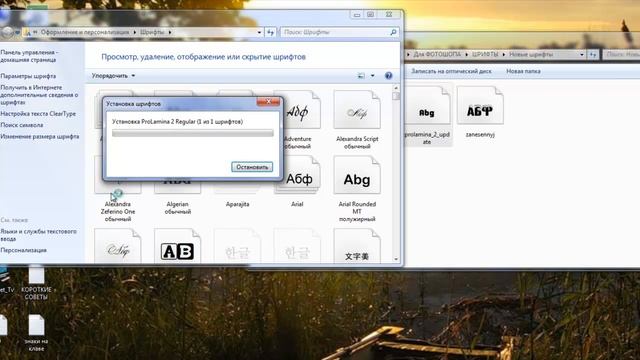Open the online font information link

pyautogui.click(x=39, y=95)
